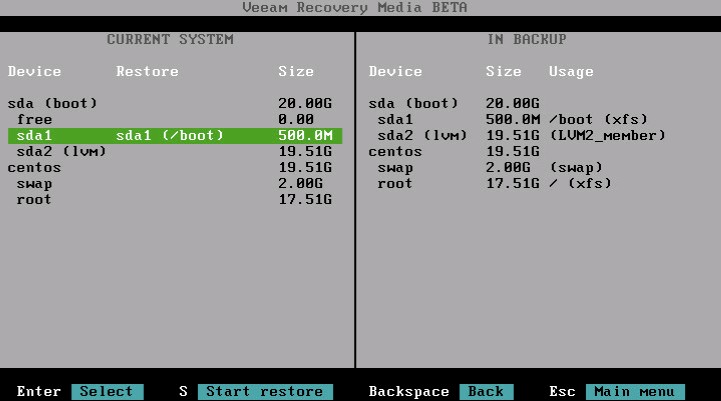721x401 pixels.
Task: Click the Usage column header
Action: pos(571,72)
